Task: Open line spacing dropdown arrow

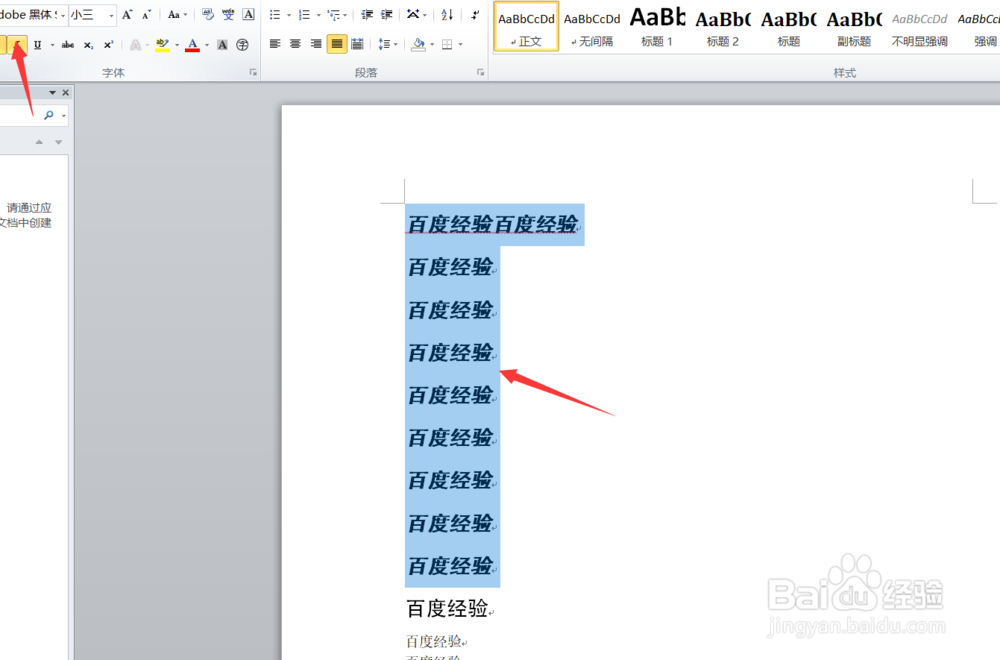Action: point(396,44)
